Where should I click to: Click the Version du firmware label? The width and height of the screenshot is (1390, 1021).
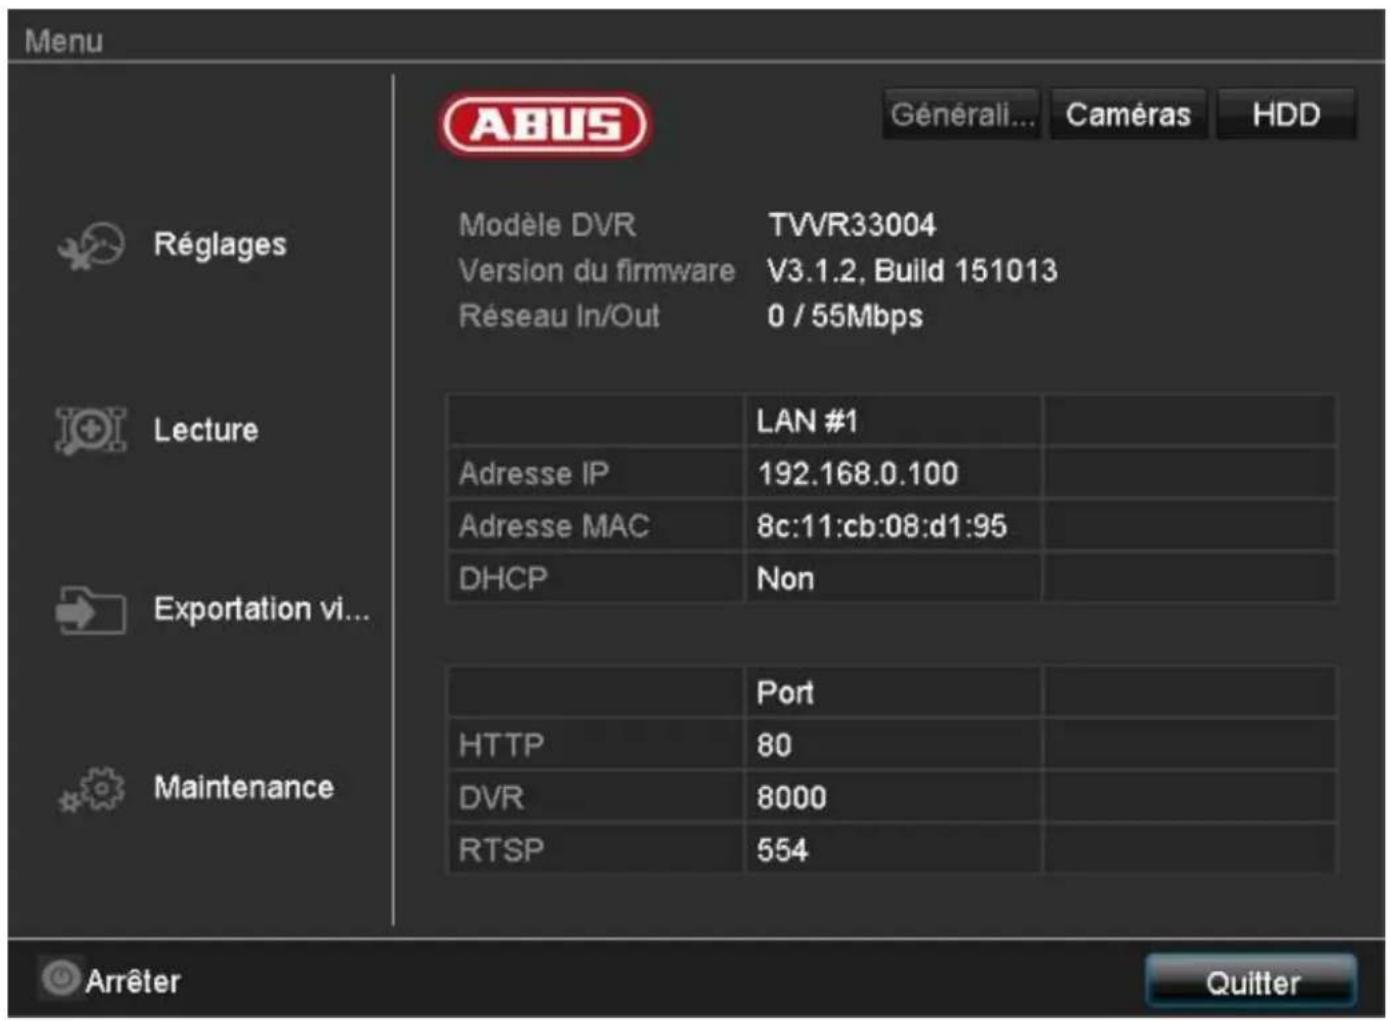pos(597,271)
